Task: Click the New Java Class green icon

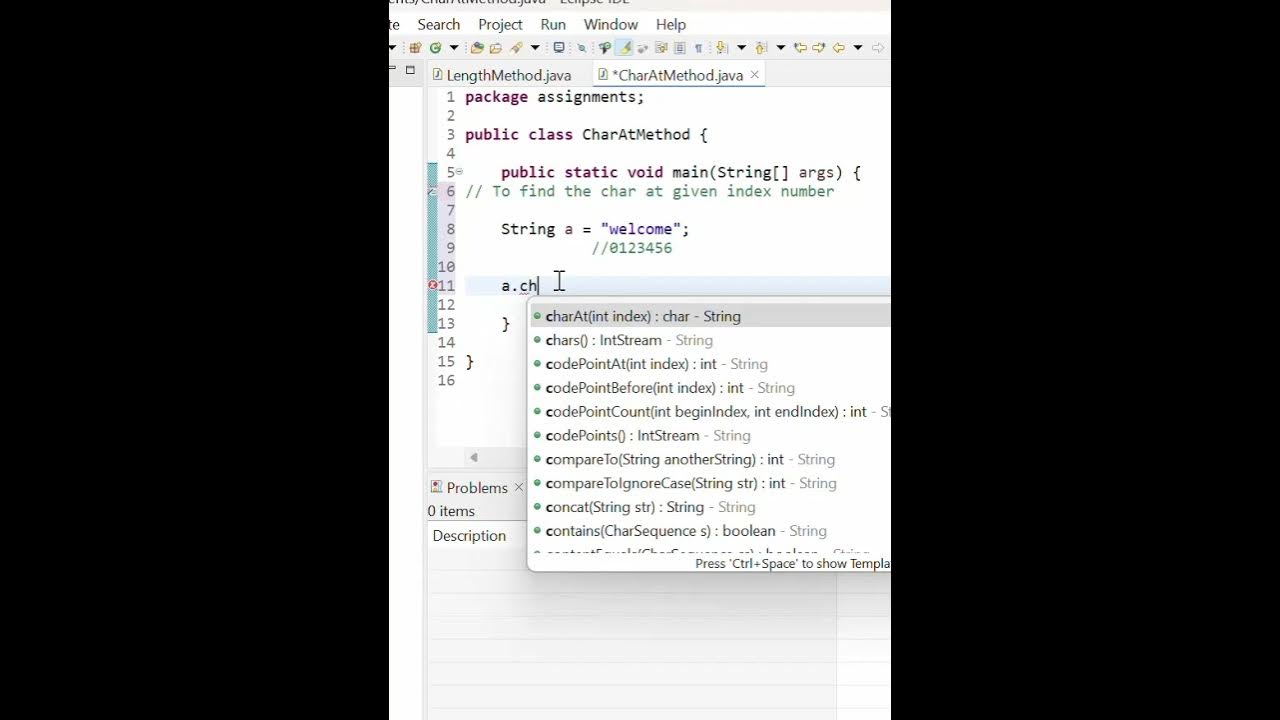Action: 436,48
